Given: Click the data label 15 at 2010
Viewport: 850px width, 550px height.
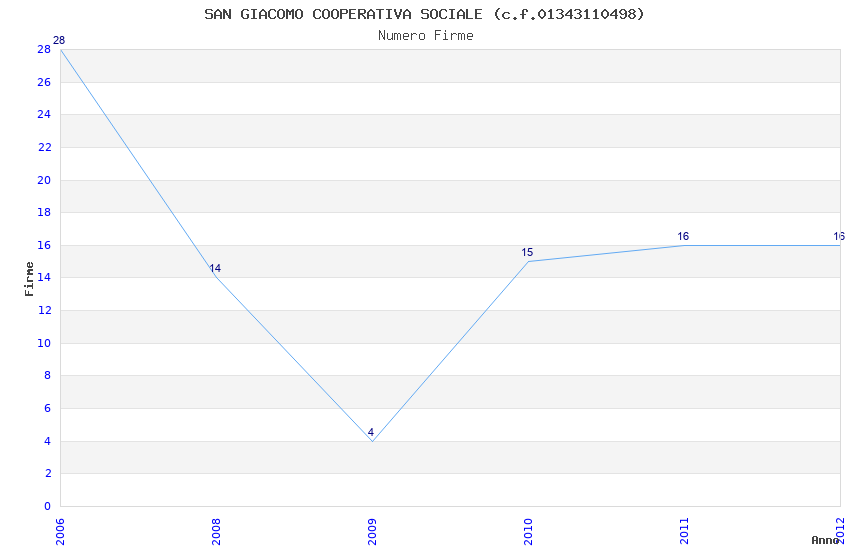Looking at the screenshot, I should 527,252.
